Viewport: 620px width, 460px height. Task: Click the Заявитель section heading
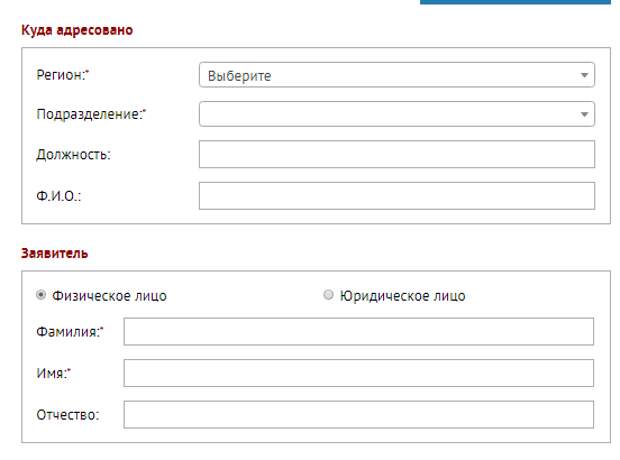click(x=54, y=253)
